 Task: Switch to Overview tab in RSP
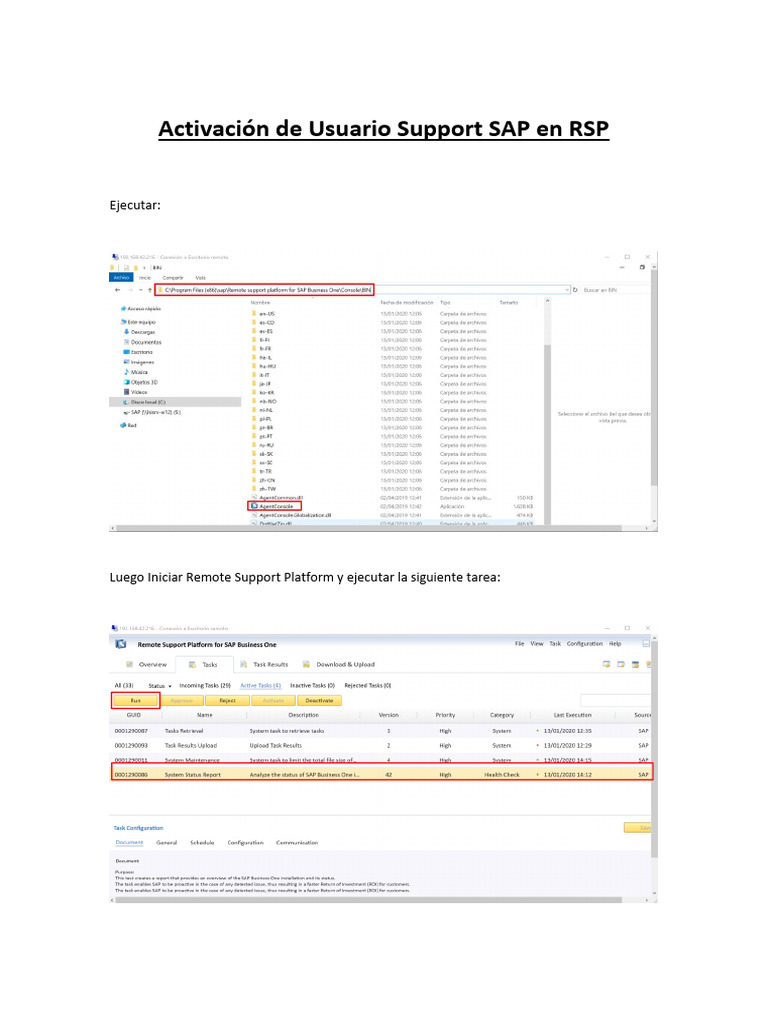(x=147, y=665)
